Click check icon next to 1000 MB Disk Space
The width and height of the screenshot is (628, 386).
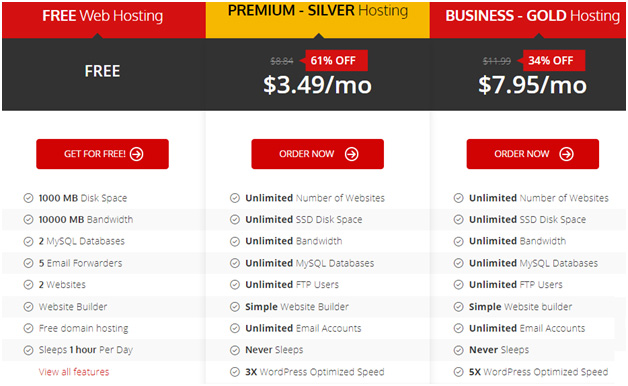28,198
